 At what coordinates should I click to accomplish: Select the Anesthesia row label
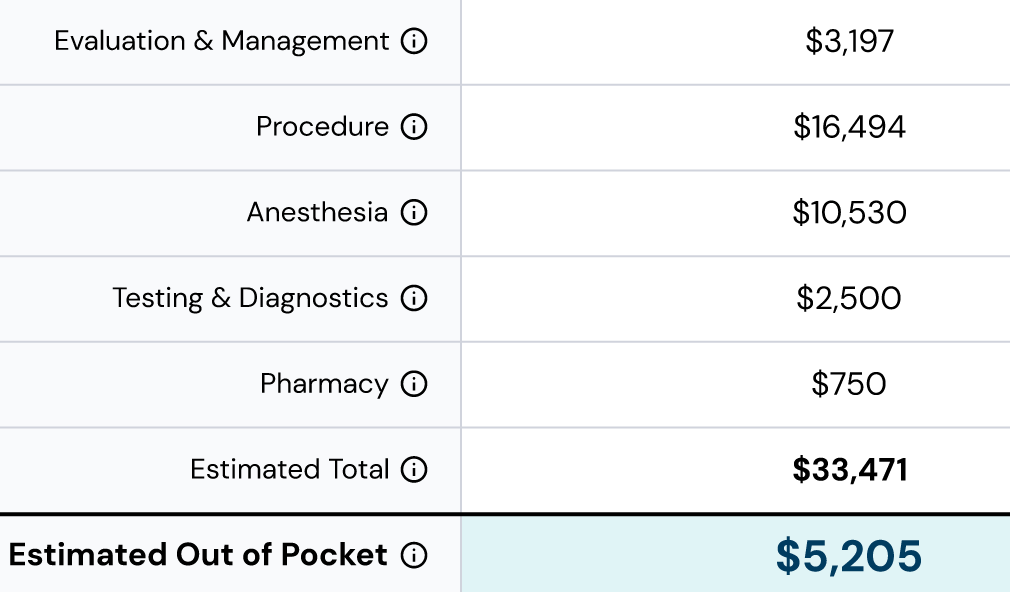pyautogui.click(x=318, y=213)
